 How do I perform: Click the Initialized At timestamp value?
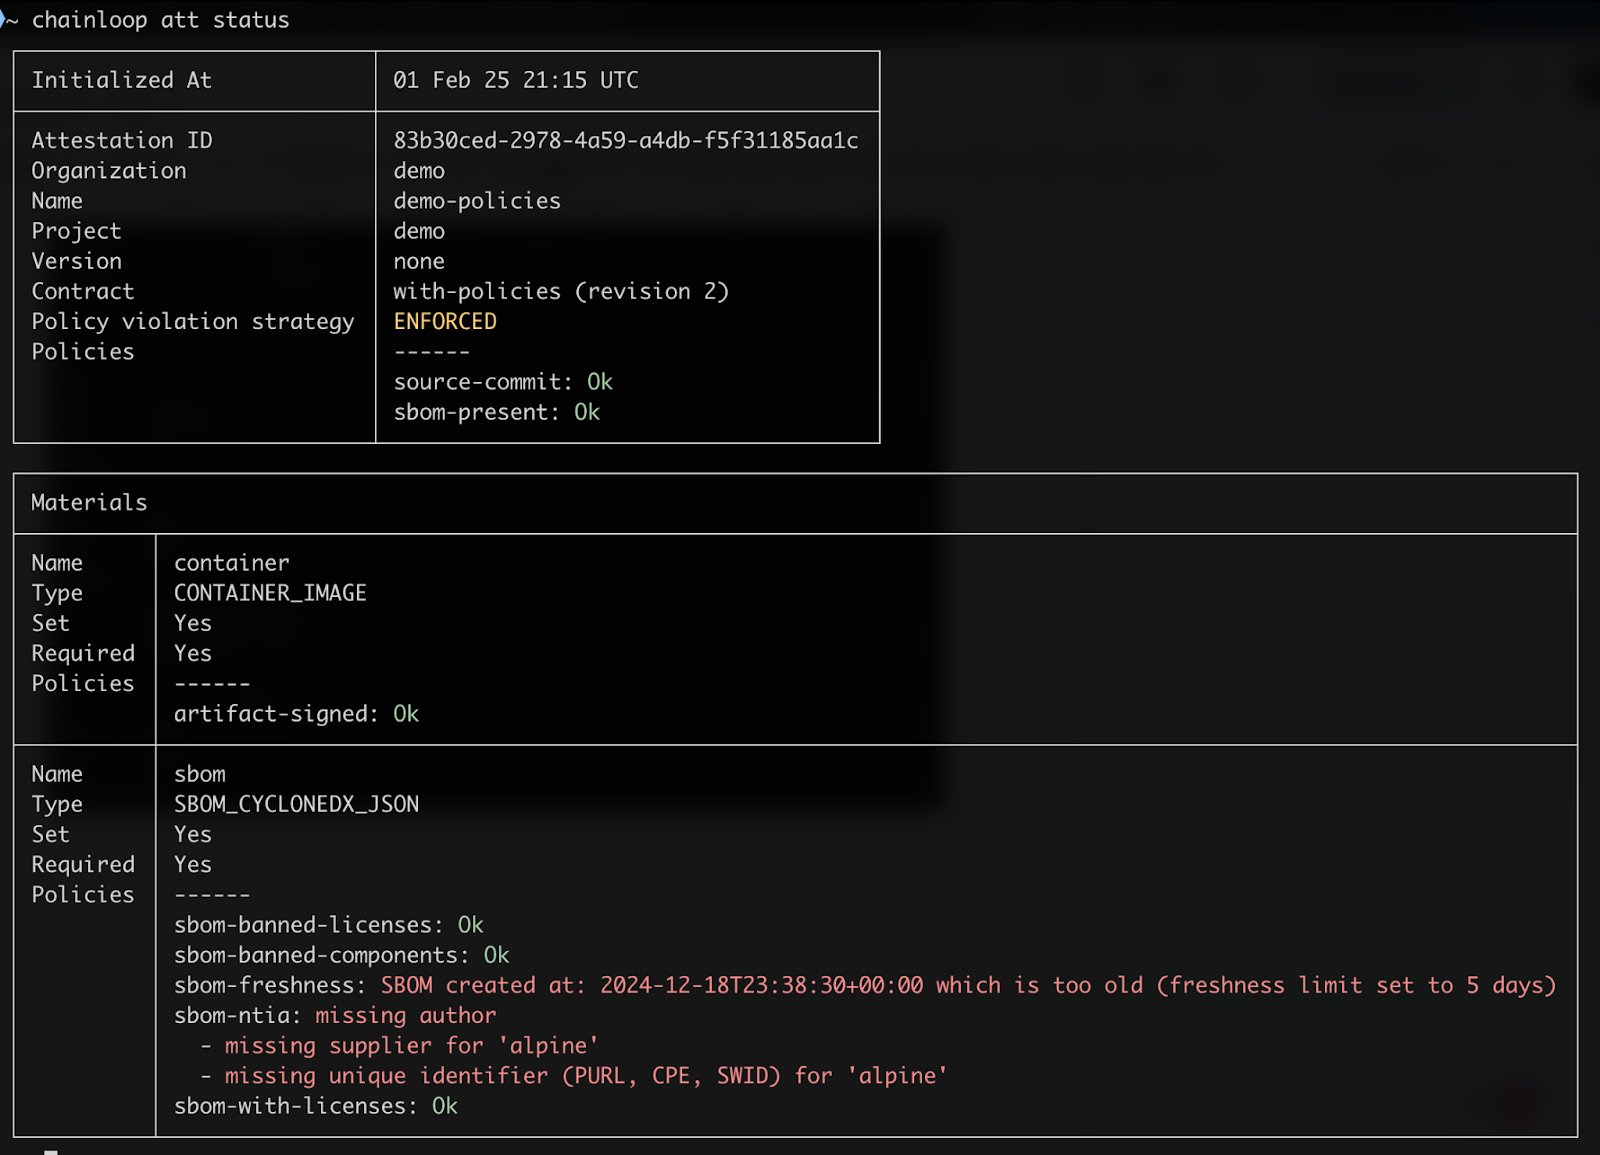pyautogui.click(x=515, y=80)
